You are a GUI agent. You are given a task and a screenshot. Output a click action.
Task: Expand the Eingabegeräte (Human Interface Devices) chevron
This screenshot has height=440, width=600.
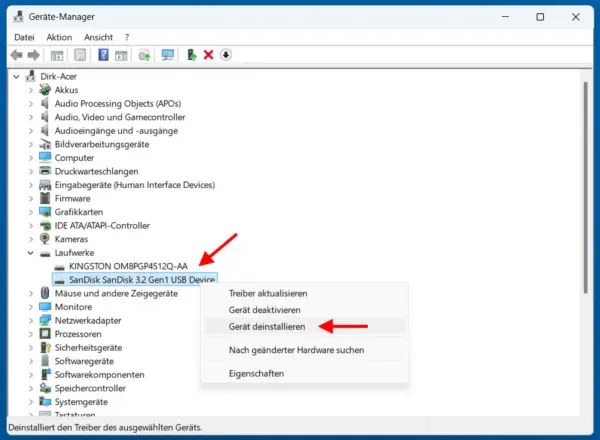(x=31, y=185)
